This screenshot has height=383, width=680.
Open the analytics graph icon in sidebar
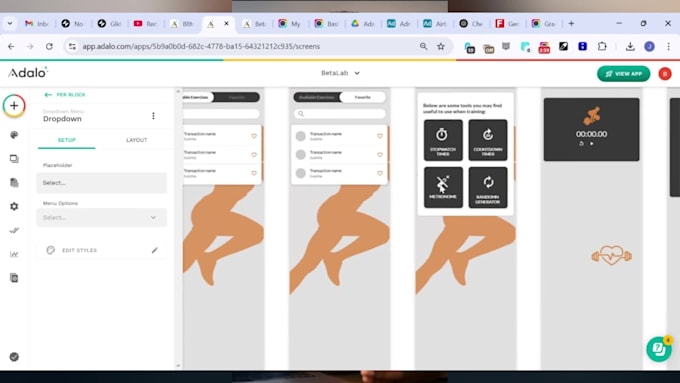[x=14, y=254]
